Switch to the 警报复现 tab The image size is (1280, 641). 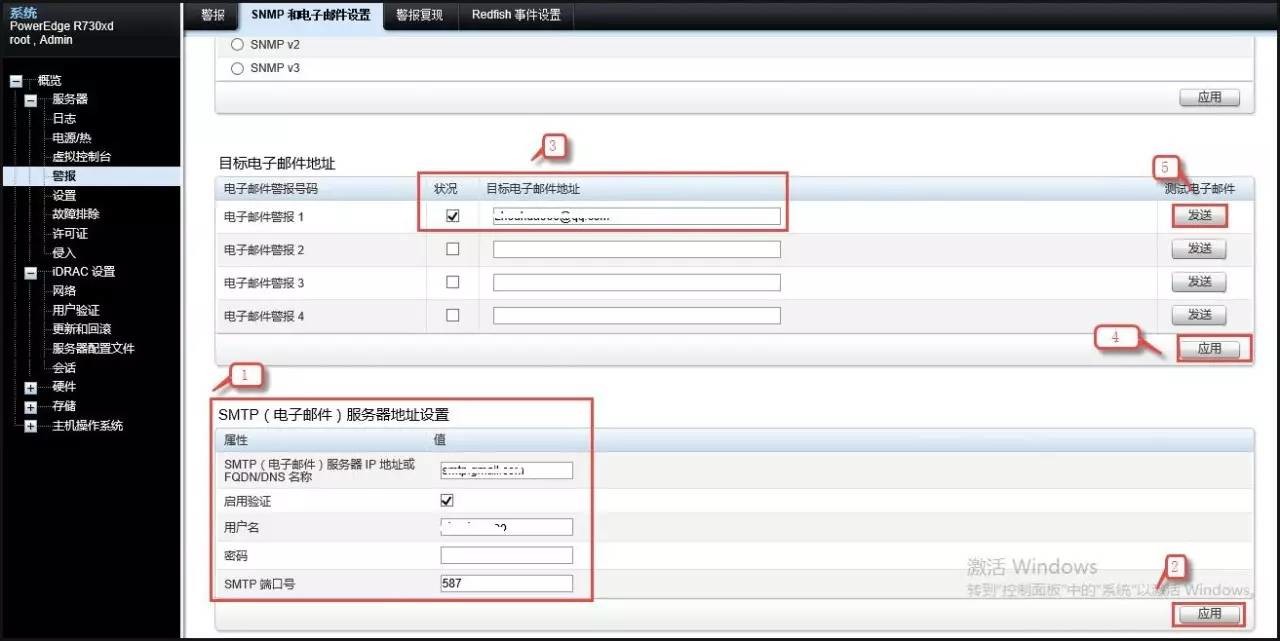419,15
